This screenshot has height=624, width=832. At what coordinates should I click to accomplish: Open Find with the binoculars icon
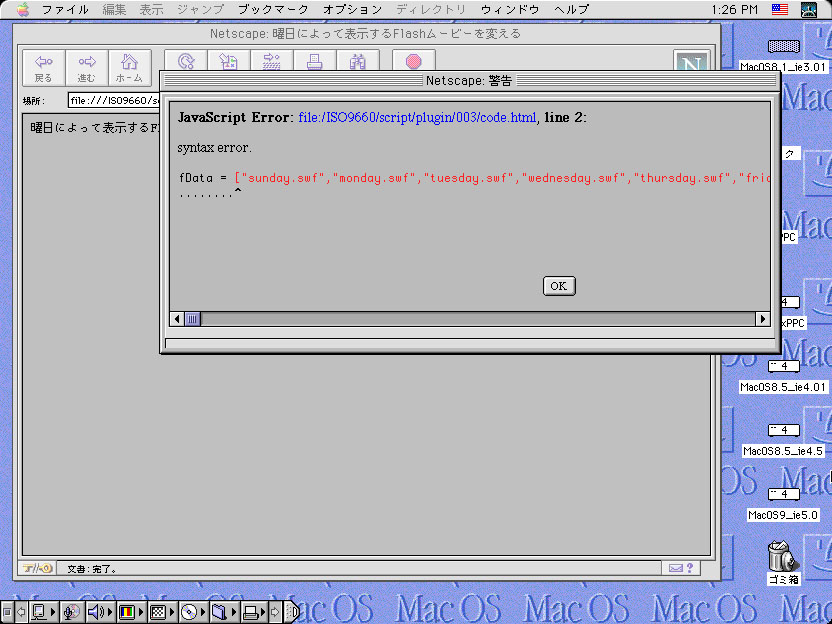click(x=358, y=62)
